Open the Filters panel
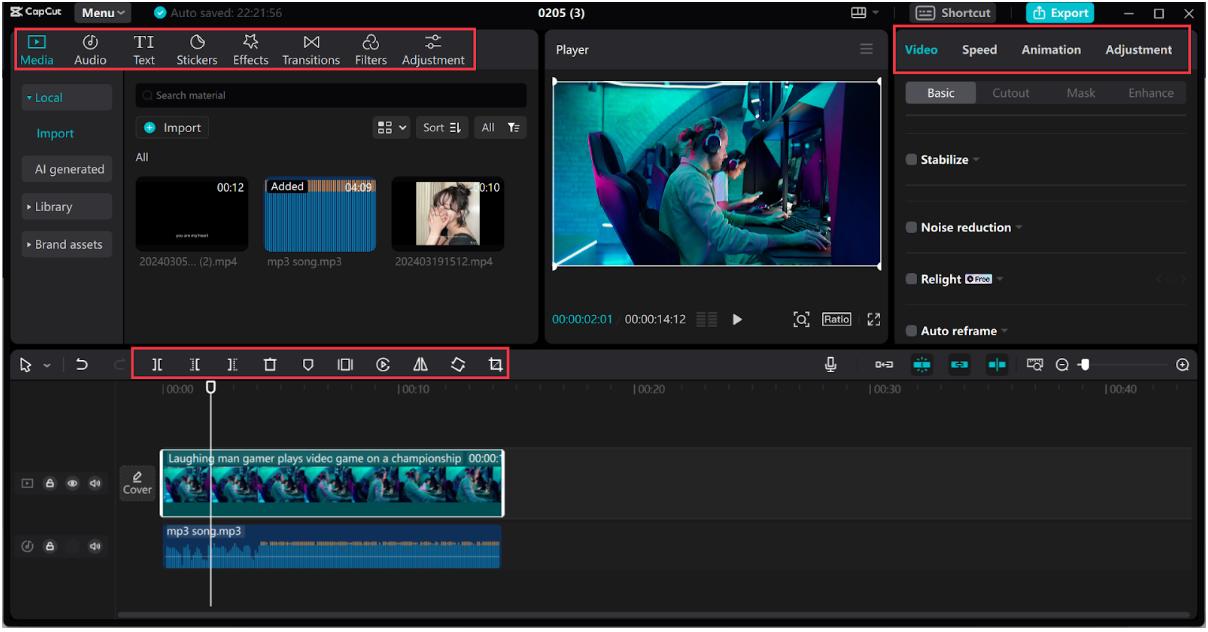 click(x=371, y=50)
